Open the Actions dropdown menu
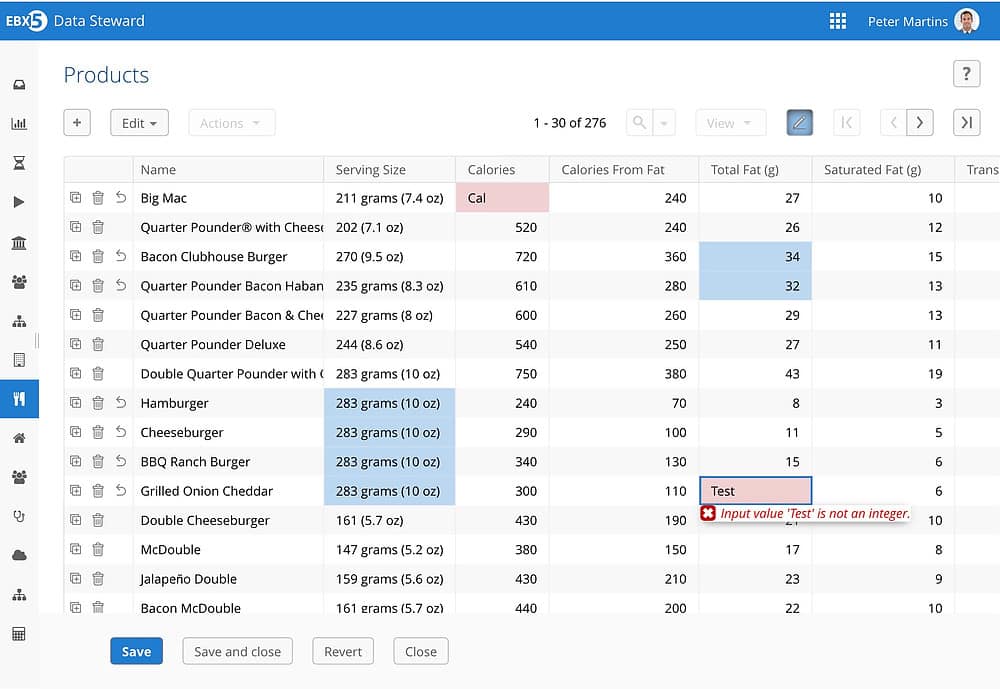The width and height of the screenshot is (1000, 689). pos(232,122)
